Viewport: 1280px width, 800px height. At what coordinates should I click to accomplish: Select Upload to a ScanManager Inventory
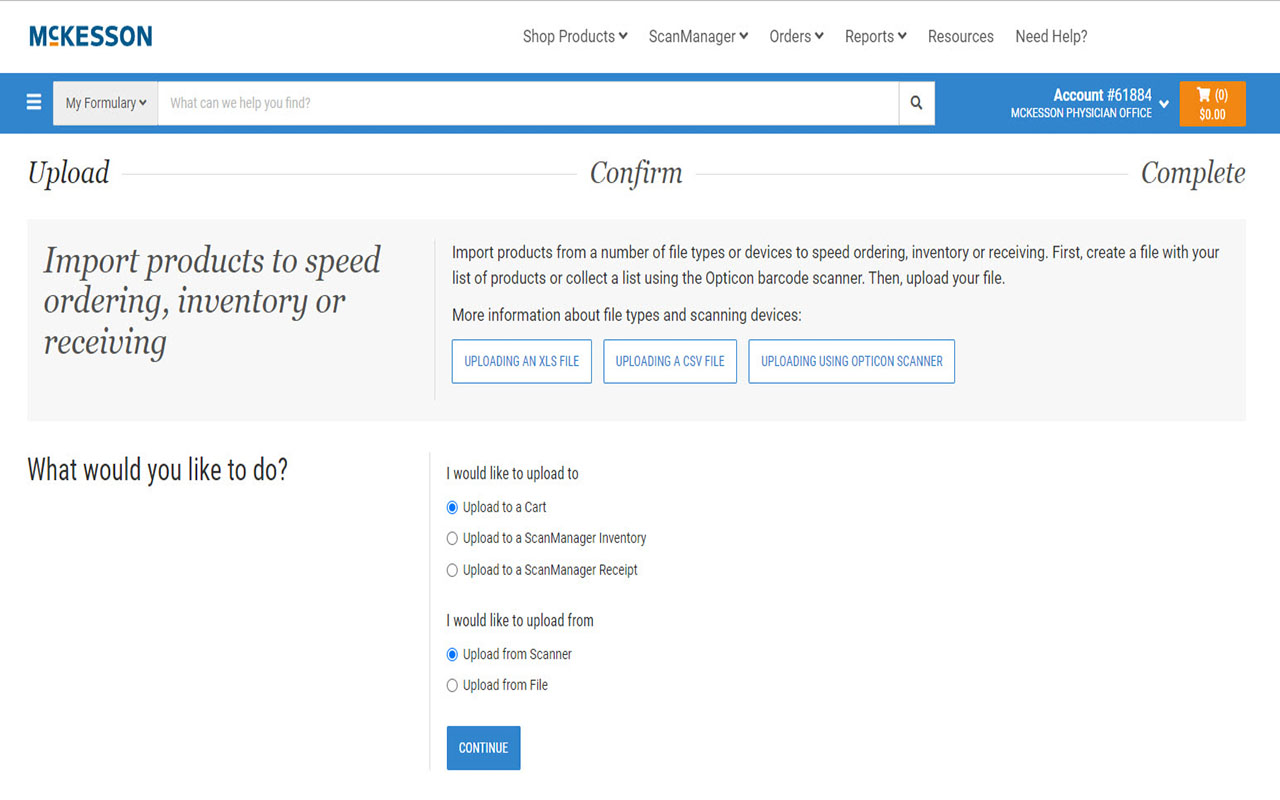[x=452, y=538]
